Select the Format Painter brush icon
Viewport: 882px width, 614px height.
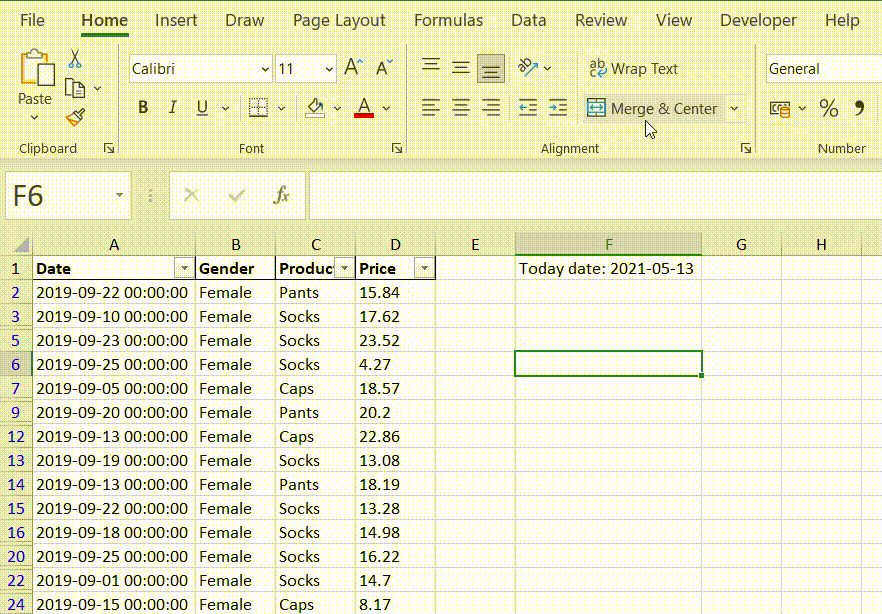pyautogui.click(x=75, y=118)
